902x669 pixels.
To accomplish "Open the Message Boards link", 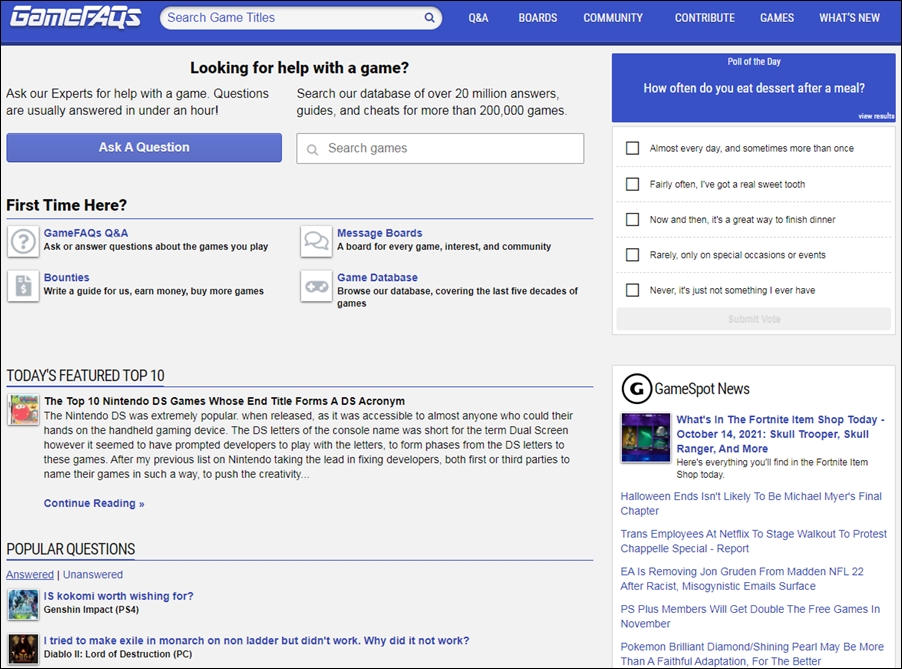I will 379,233.
